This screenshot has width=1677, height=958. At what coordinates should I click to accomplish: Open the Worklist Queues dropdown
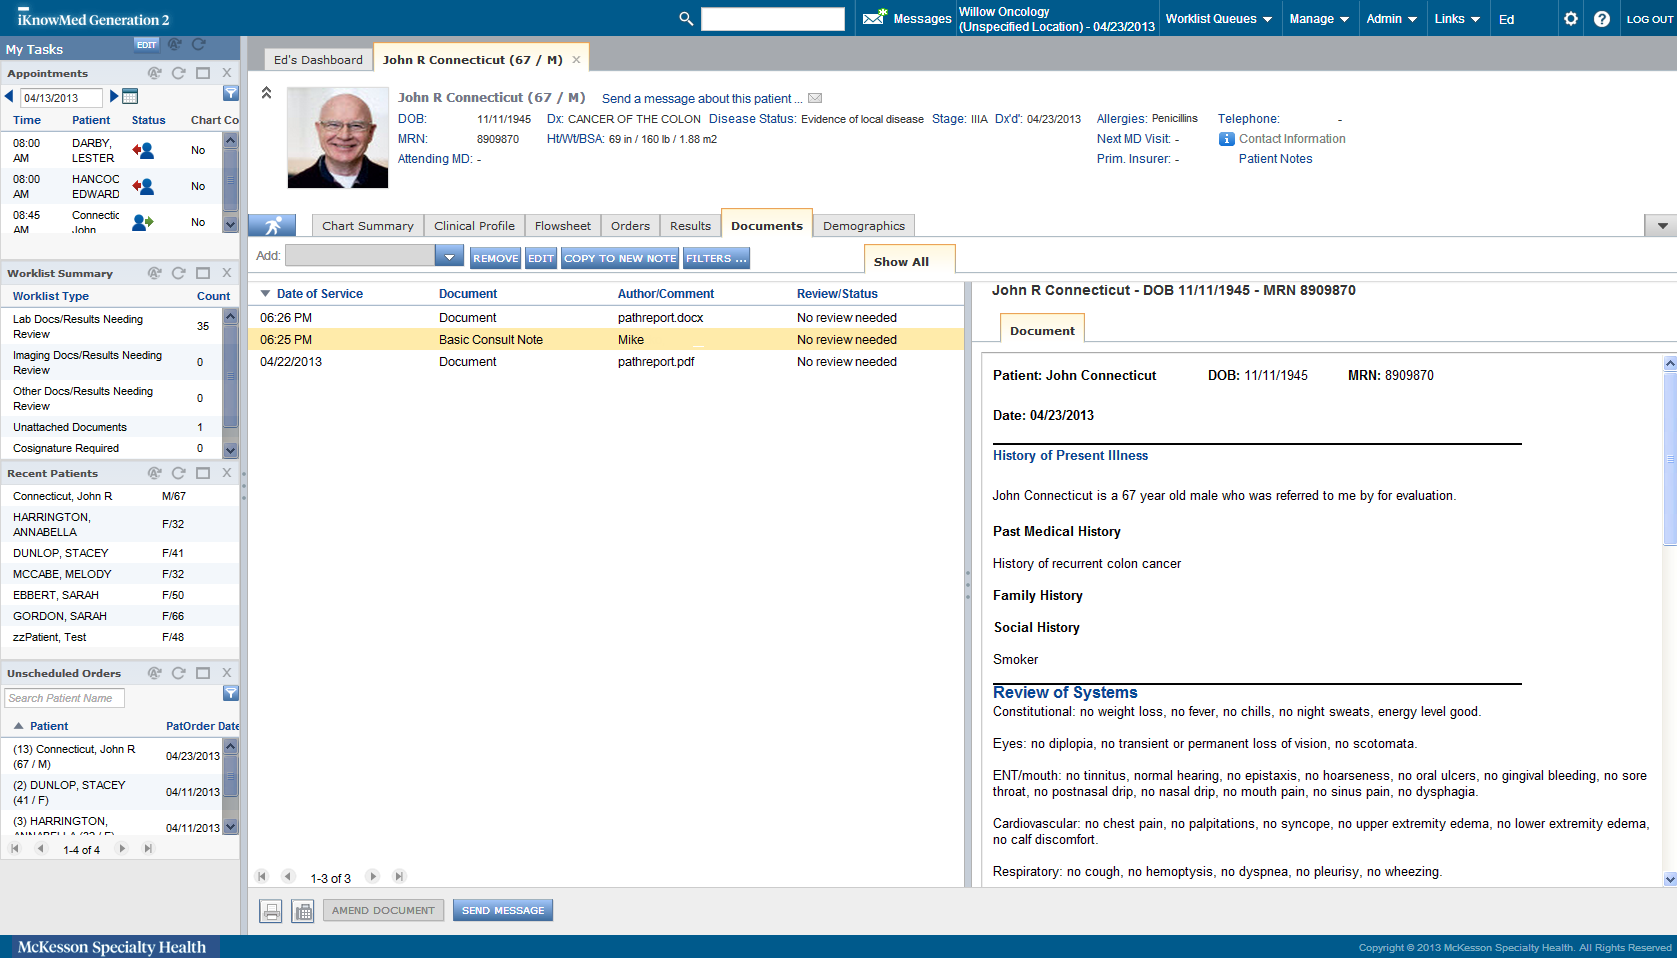1219,18
